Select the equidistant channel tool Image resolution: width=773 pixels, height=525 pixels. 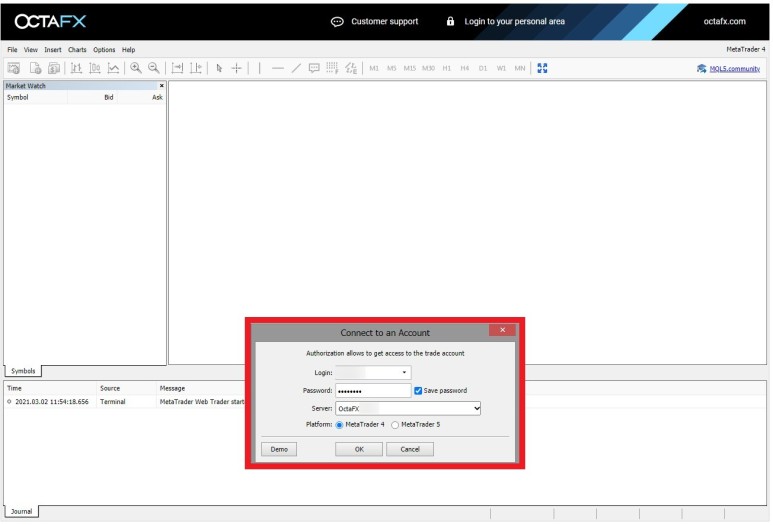(351, 68)
